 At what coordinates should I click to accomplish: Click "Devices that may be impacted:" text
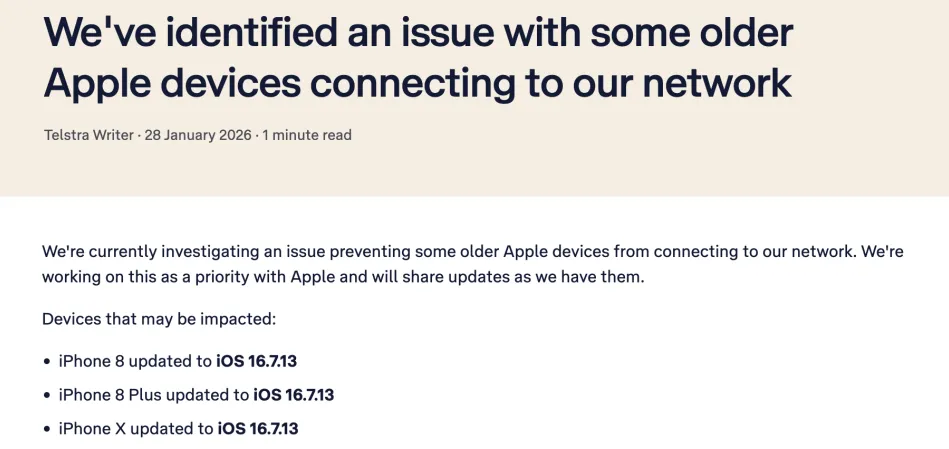tap(158, 320)
